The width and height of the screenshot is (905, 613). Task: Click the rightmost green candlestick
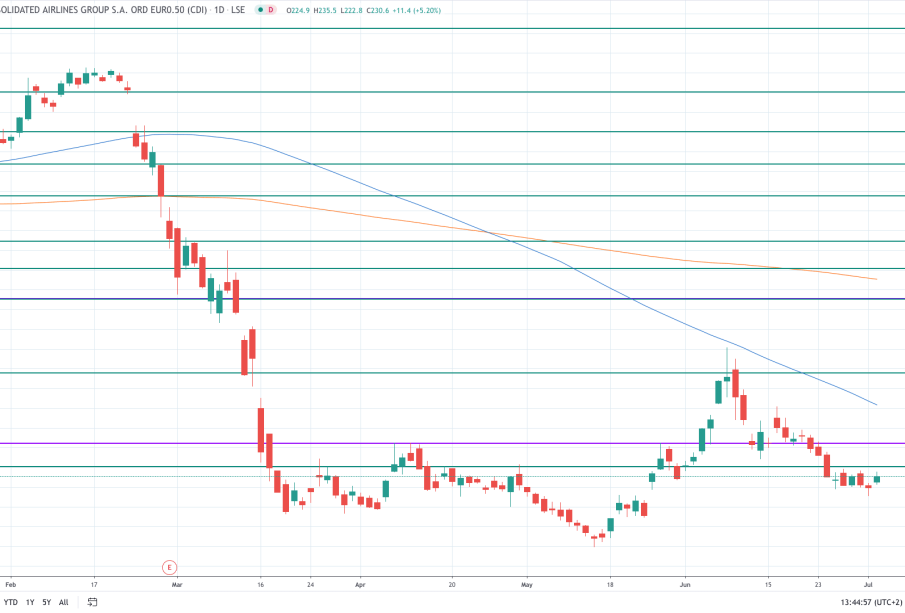pos(877,479)
